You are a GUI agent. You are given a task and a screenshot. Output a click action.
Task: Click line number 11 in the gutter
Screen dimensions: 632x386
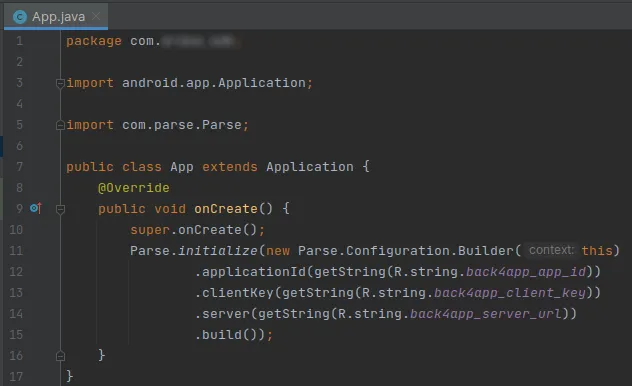click(16, 251)
